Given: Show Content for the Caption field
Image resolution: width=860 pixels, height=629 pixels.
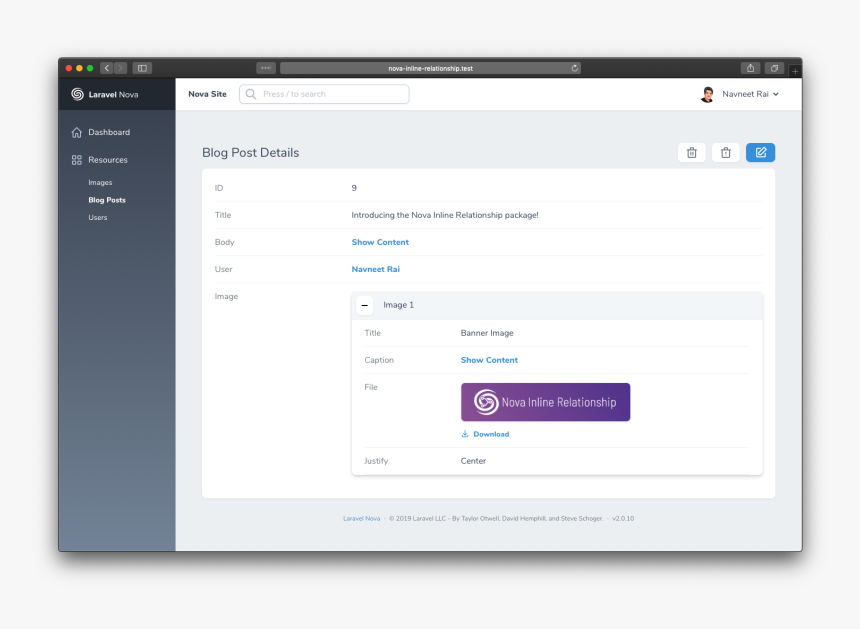Looking at the screenshot, I should [x=489, y=360].
